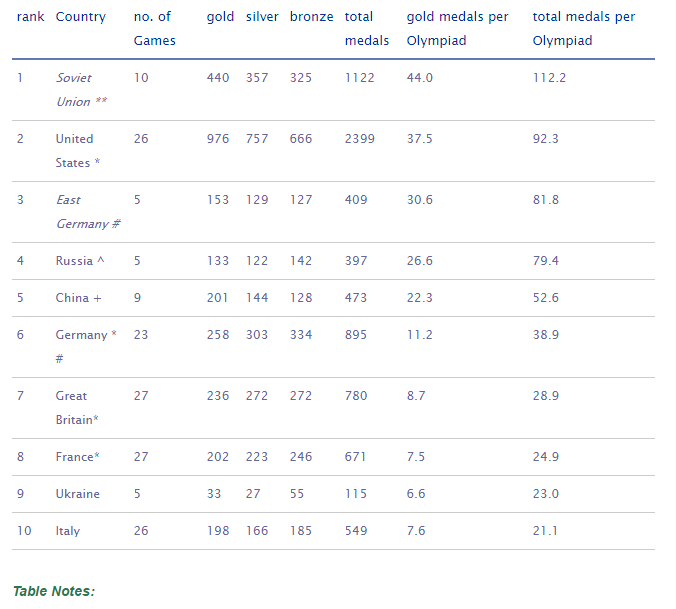Select the 'Ukraine' country cell

[78, 494]
